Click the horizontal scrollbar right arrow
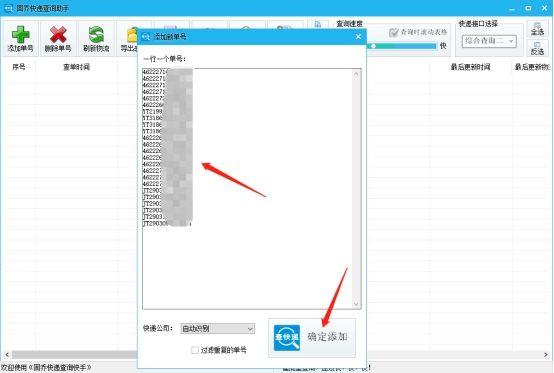The height and width of the screenshot is (373, 554). (x=546, y=354)
